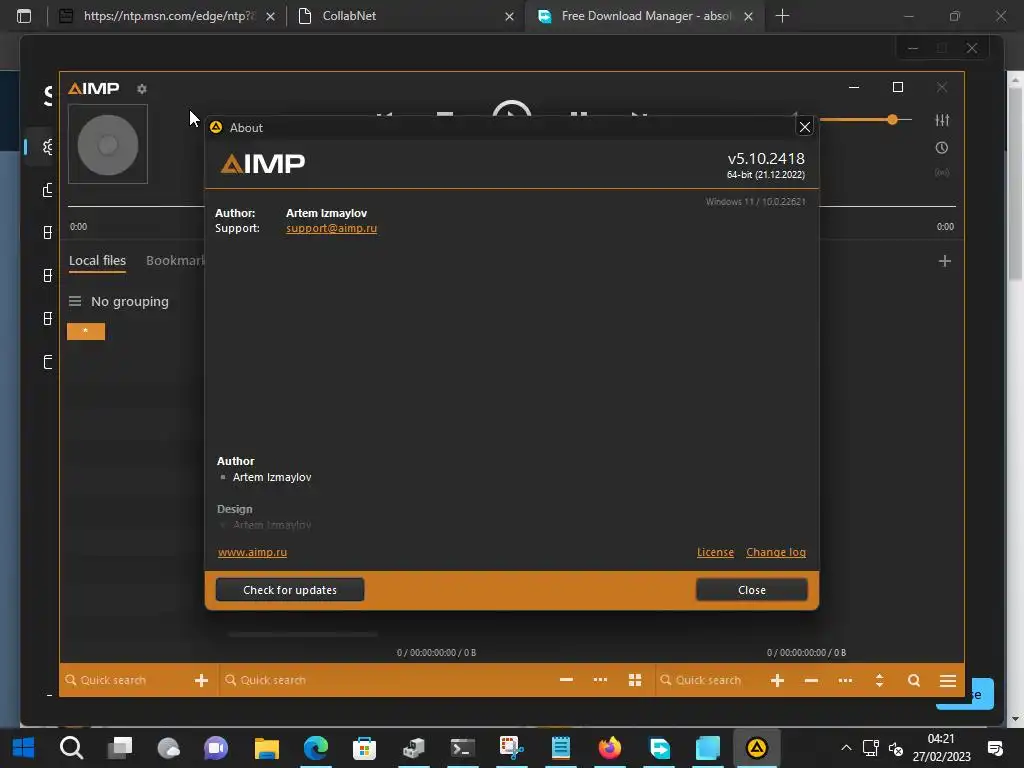
Task: Open the Change log link
Action: (x=776, y=552)
